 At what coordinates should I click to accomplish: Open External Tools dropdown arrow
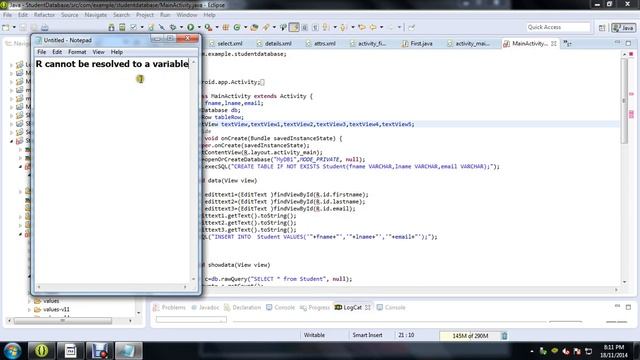pyautogui.click(x=217, y=27)
